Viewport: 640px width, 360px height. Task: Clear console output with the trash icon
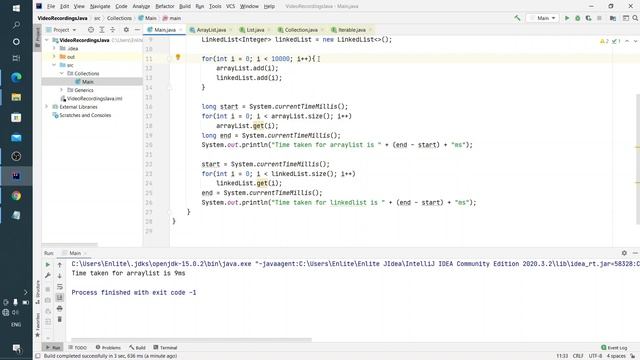click(x=60, y=319)
